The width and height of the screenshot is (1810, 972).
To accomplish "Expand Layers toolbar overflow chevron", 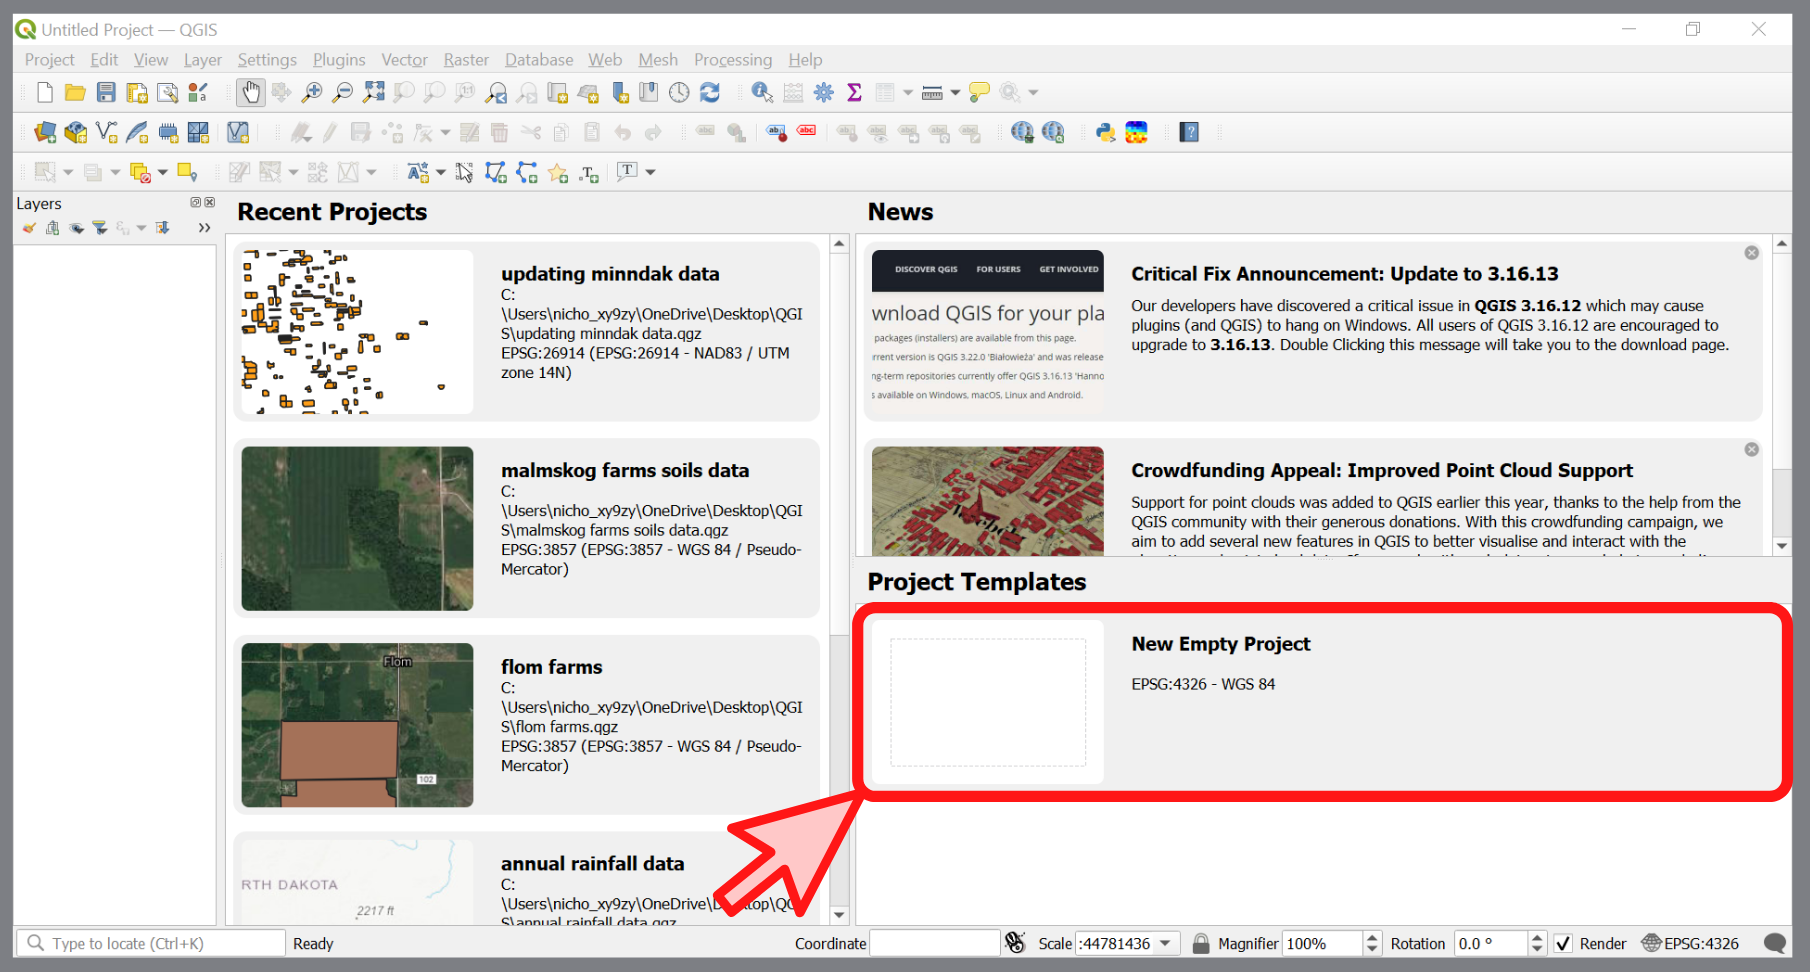I will [x=204, y=228].
